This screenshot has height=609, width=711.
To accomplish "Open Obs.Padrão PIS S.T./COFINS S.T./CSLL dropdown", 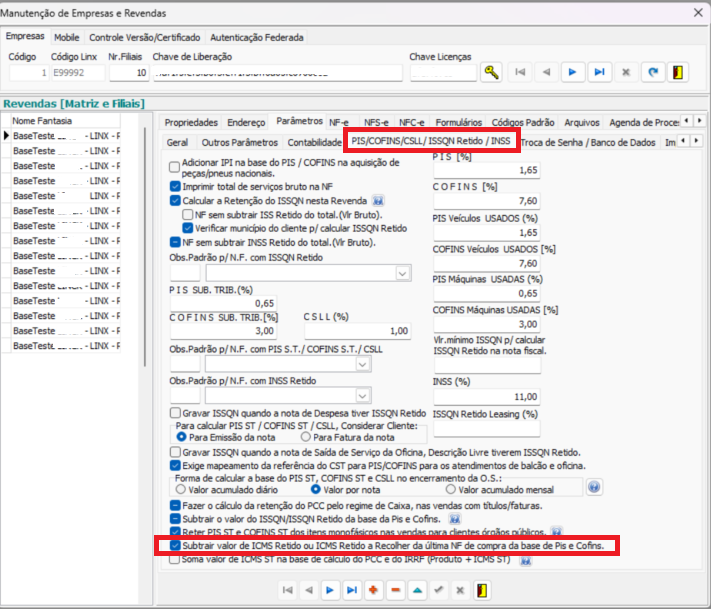I will click(362, 364).
